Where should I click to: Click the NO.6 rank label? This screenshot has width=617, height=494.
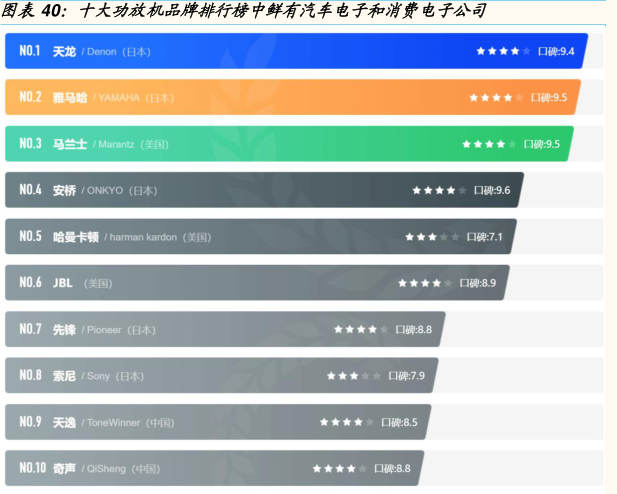[x=30, y=282]
